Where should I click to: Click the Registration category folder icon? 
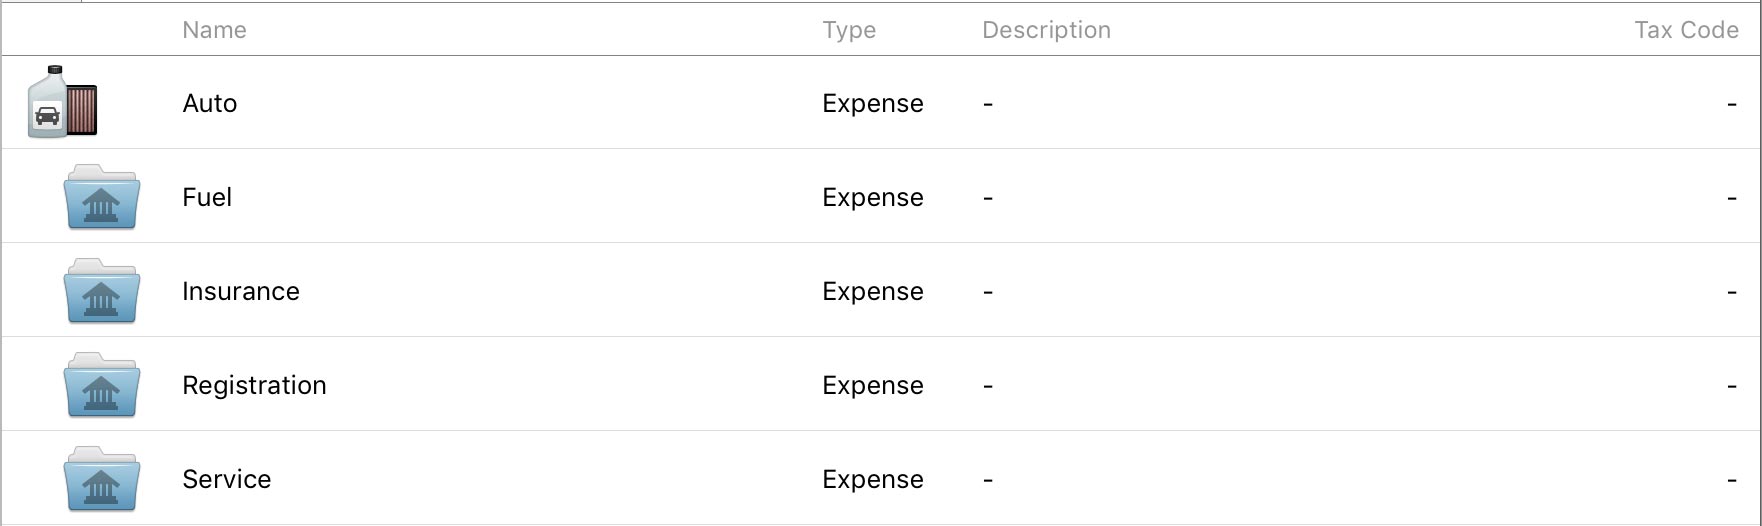101,386
